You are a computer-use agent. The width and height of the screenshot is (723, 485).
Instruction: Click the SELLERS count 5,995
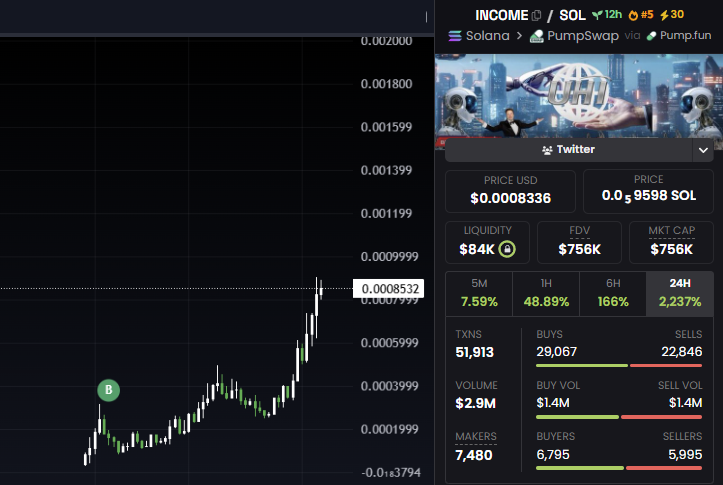click(x=685, y=455)
